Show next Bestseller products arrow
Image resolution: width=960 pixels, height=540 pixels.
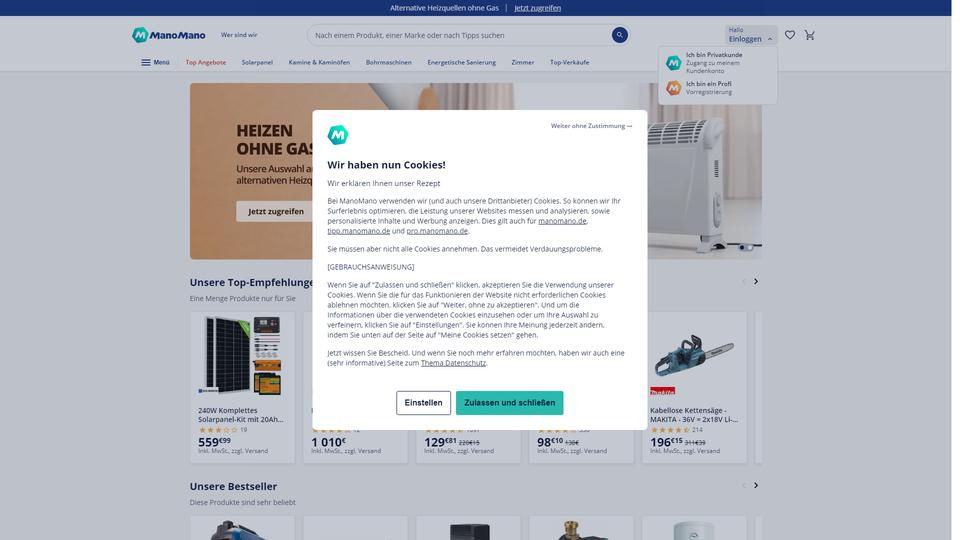click(x=756, y=486)
